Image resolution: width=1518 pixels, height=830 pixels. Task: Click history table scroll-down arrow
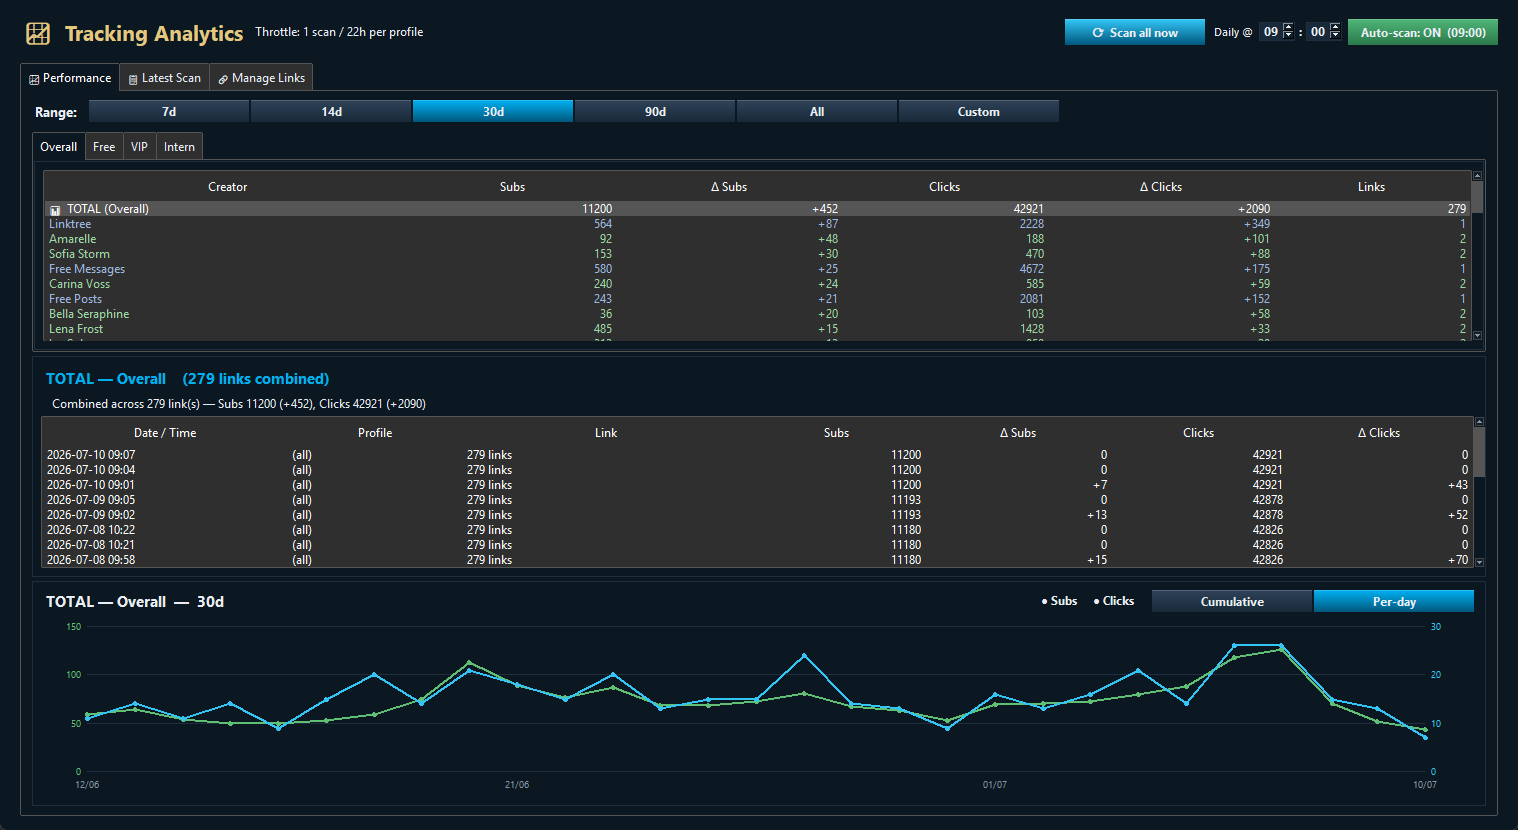(x=1479, y=562)
